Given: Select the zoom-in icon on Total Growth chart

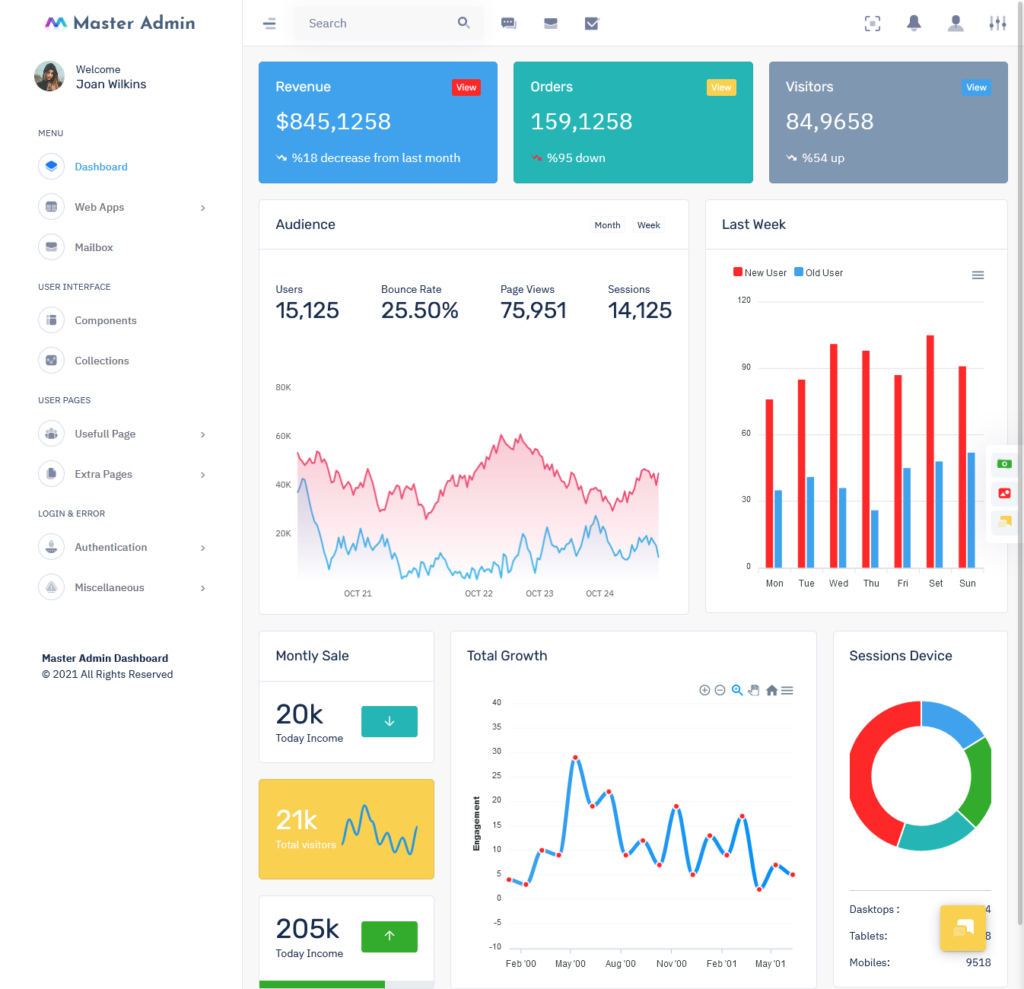Looking at the screenshot, I should point(704,690).
